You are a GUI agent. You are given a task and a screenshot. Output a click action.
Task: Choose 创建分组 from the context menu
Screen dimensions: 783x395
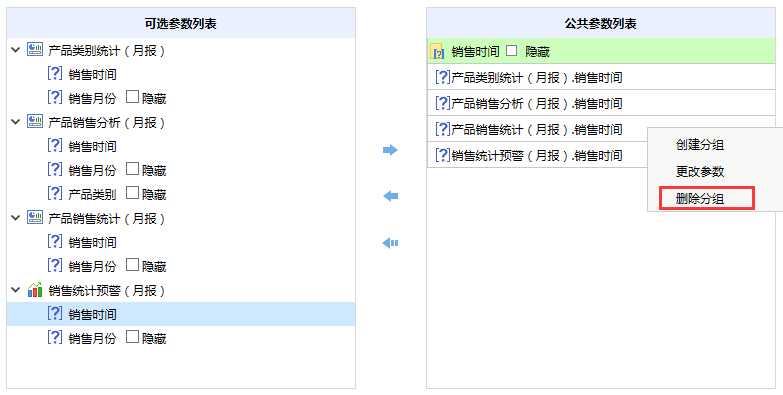[x=700, y=145]
